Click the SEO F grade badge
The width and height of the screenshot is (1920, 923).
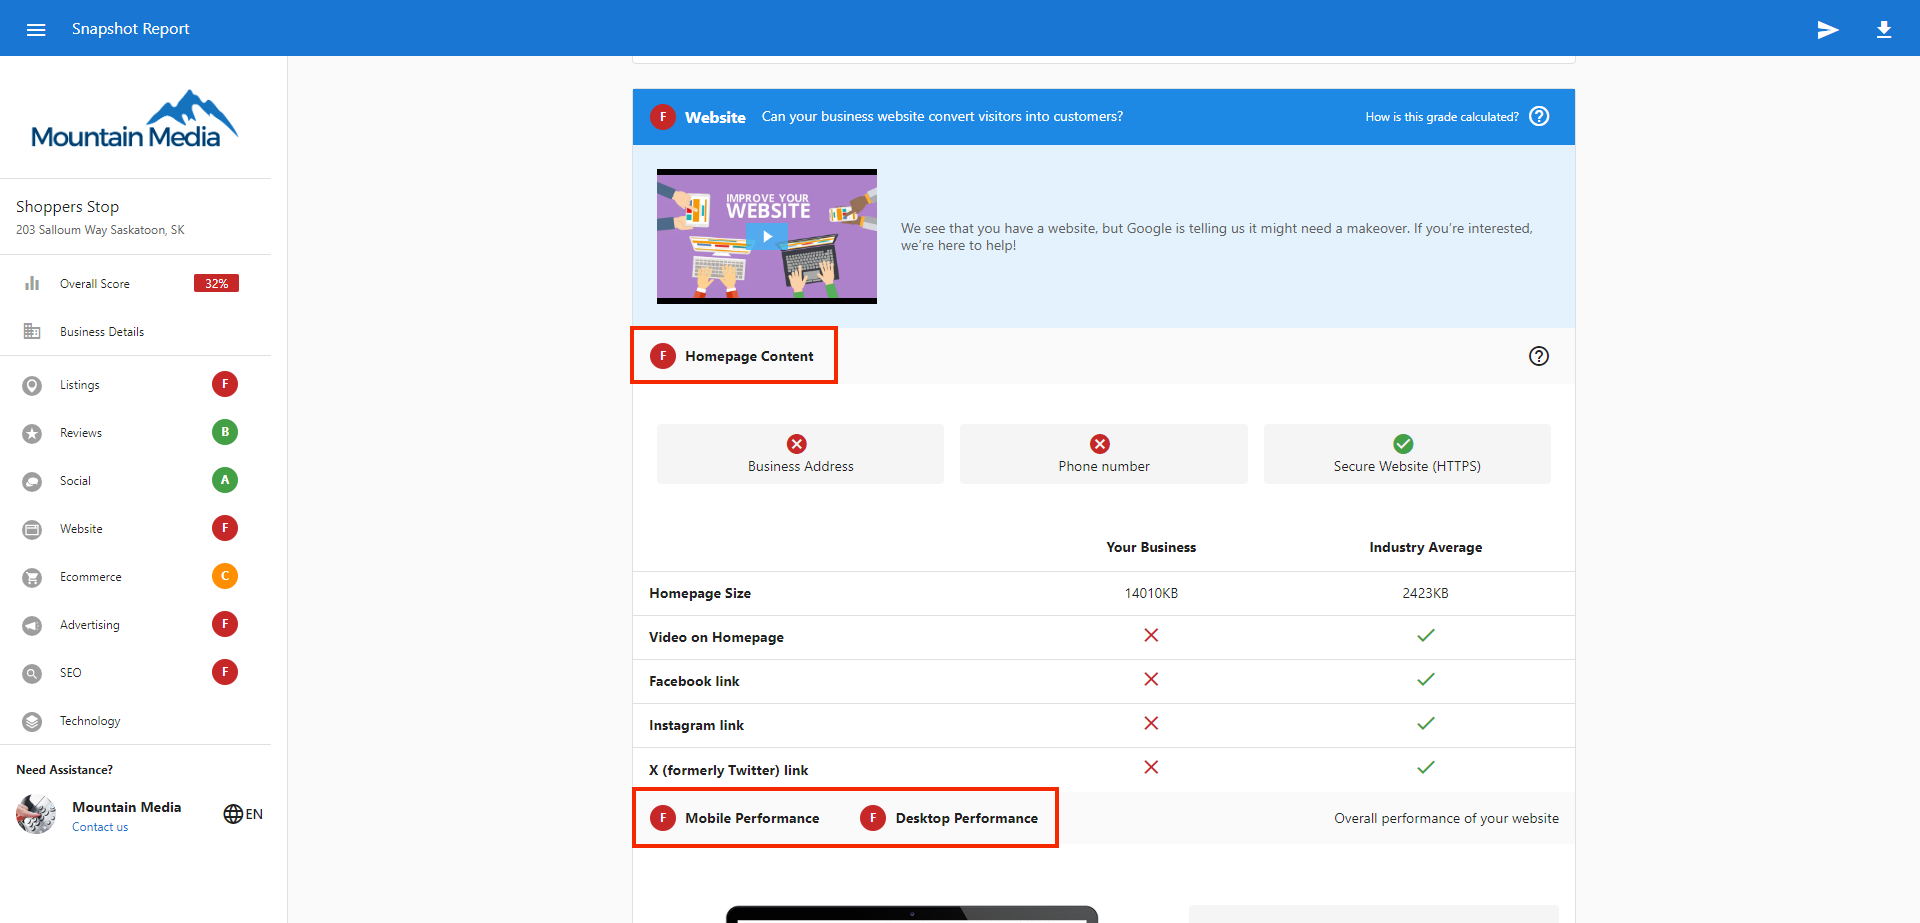click(225, 672)
